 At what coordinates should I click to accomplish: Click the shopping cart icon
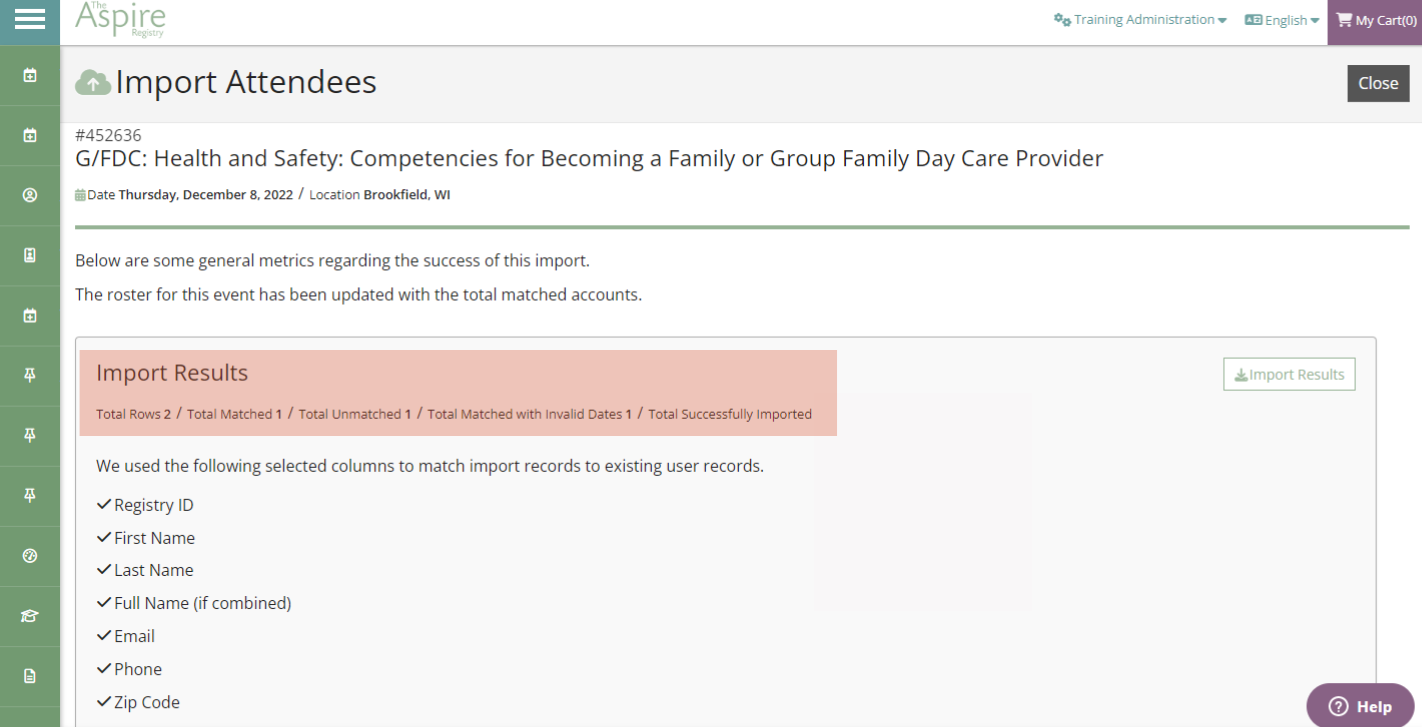[x=1344, y=20]
